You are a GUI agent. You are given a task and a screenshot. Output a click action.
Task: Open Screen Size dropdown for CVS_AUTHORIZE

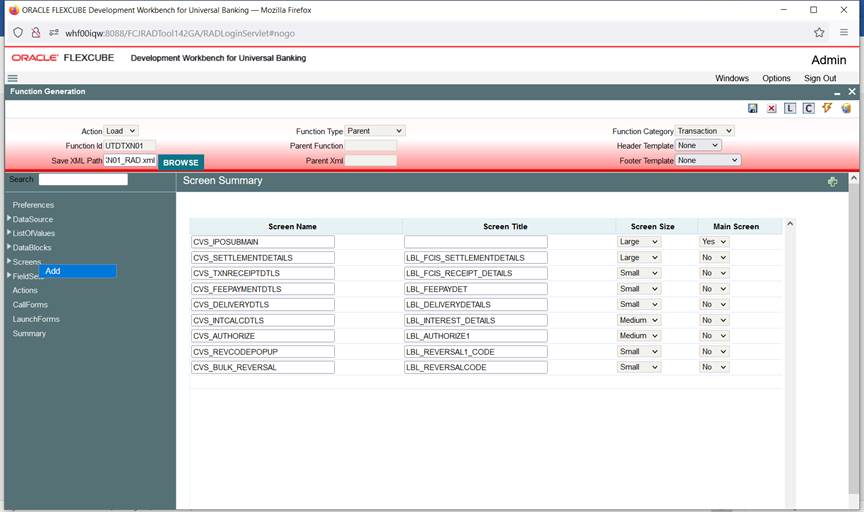tap(639, 336)
